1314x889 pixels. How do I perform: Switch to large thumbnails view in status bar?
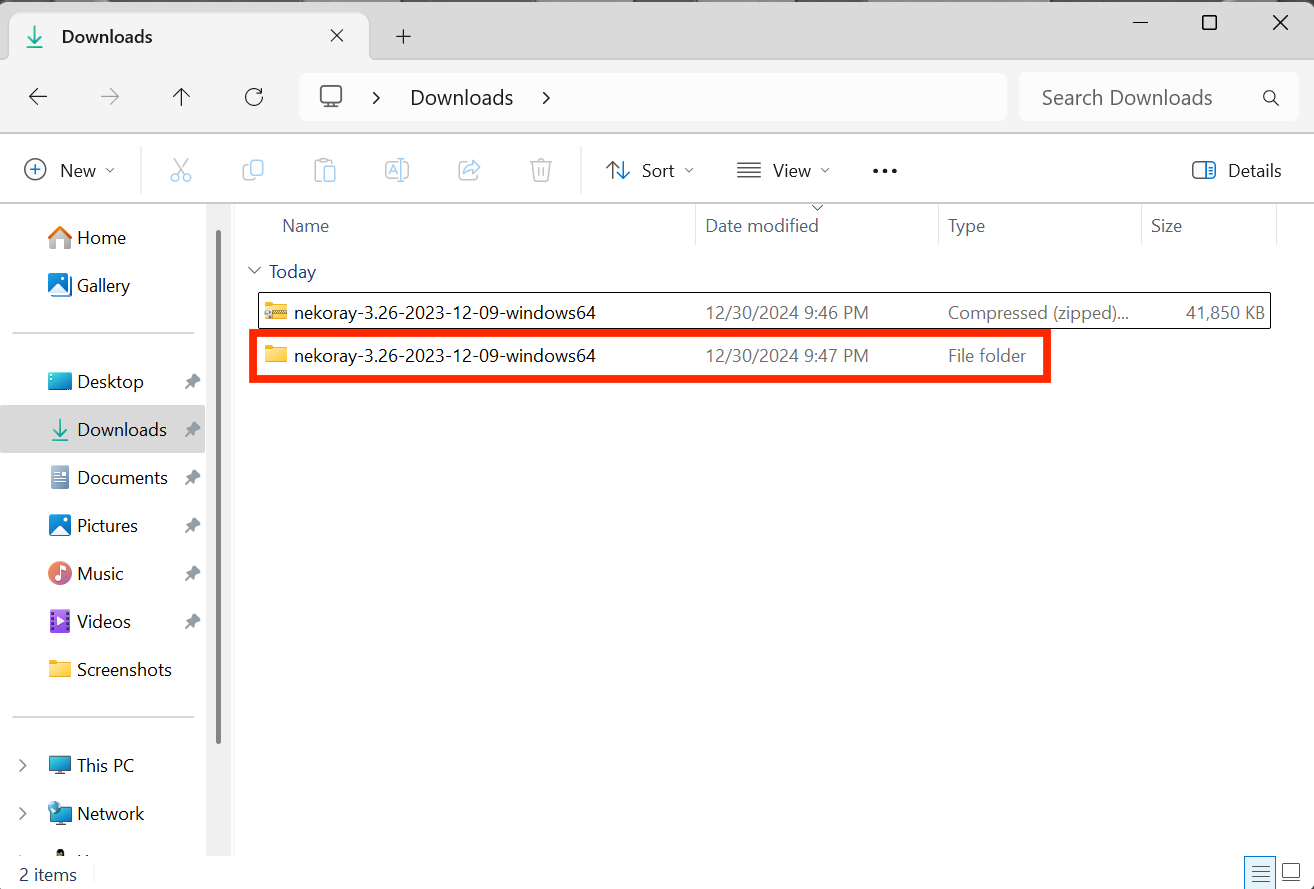(x=1291, y=871)
